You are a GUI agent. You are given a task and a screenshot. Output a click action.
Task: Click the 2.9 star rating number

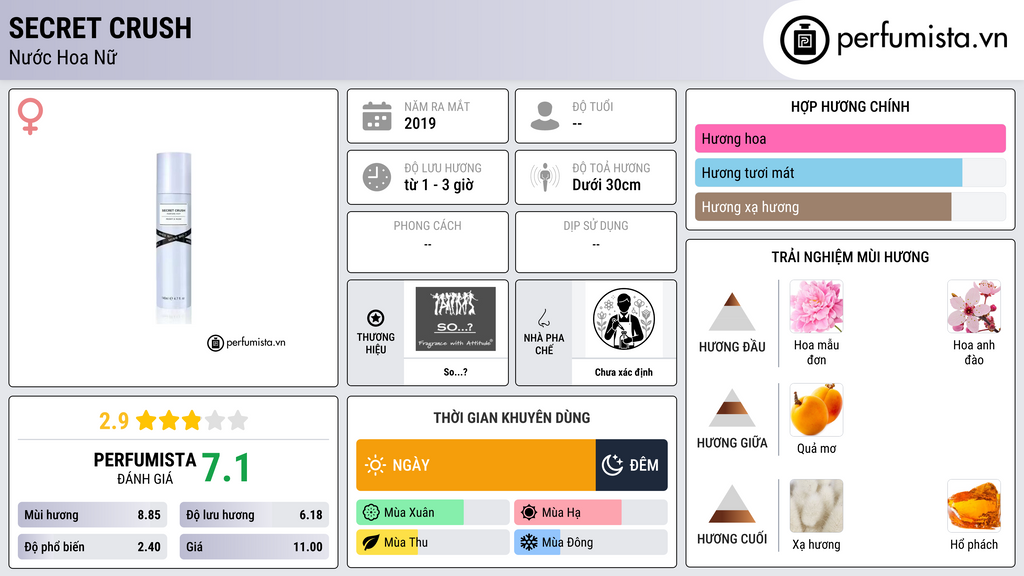click(114, 421)
